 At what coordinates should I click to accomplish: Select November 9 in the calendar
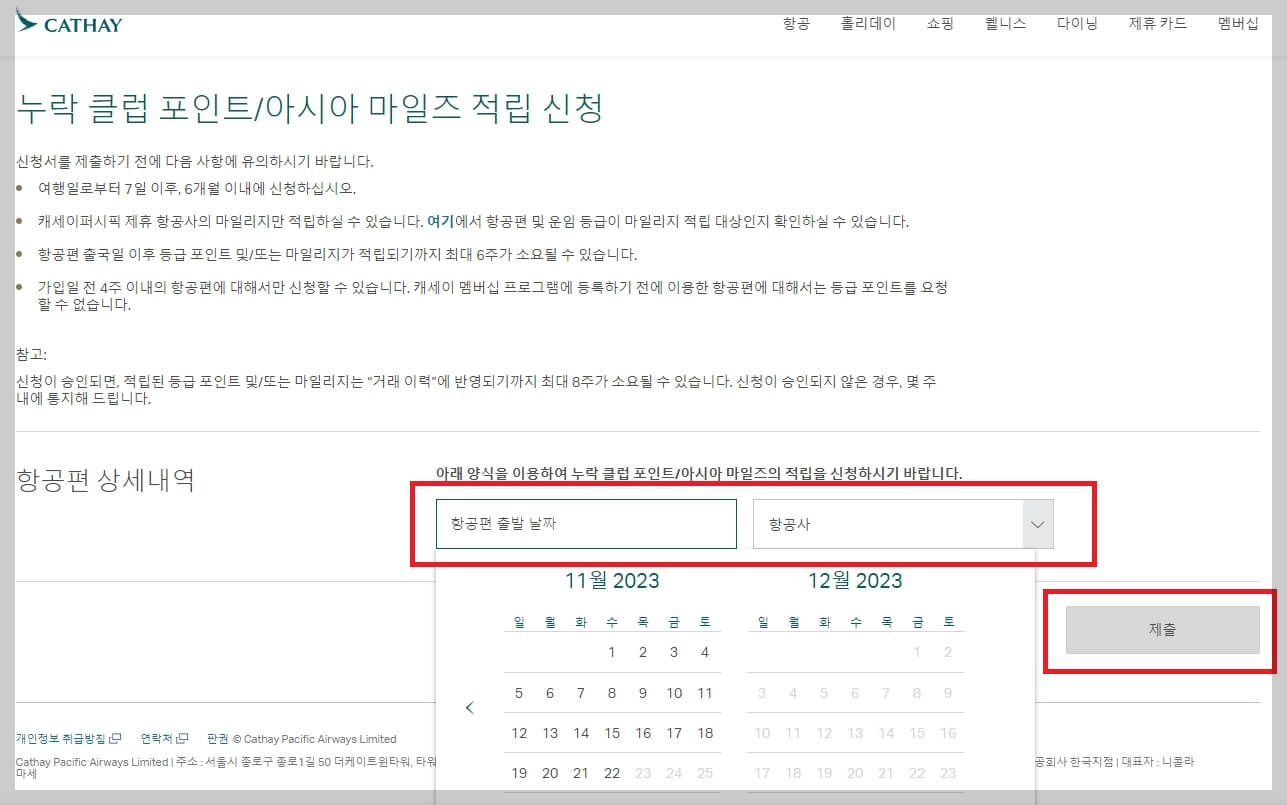click(x=643, y=693)
